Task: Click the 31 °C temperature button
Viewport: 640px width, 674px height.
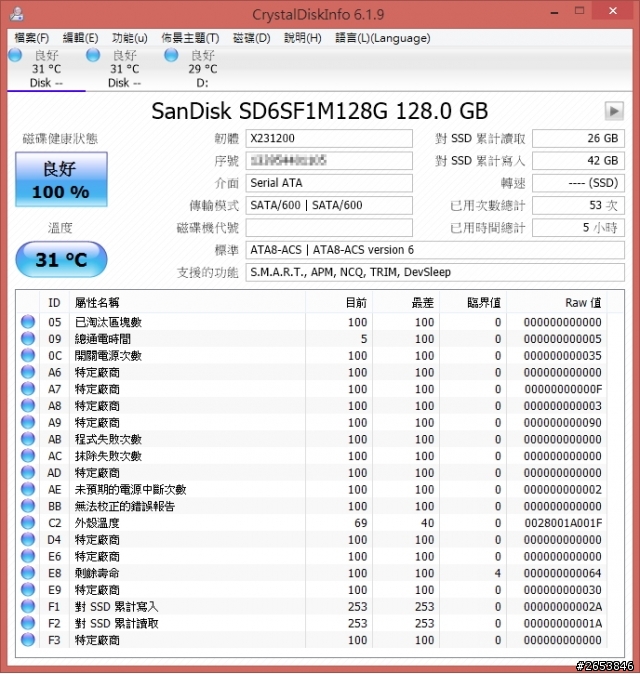Action: (x=61, y=259)
